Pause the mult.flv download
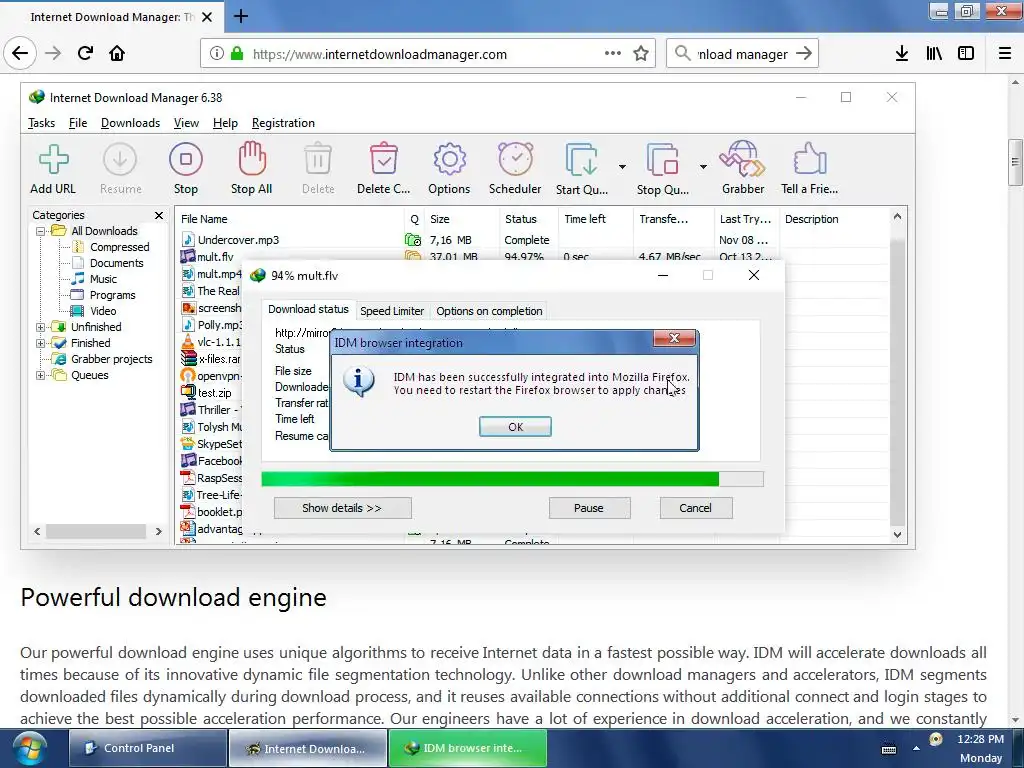The height and width of the screenshot is (768, 1024). point(589,508)
